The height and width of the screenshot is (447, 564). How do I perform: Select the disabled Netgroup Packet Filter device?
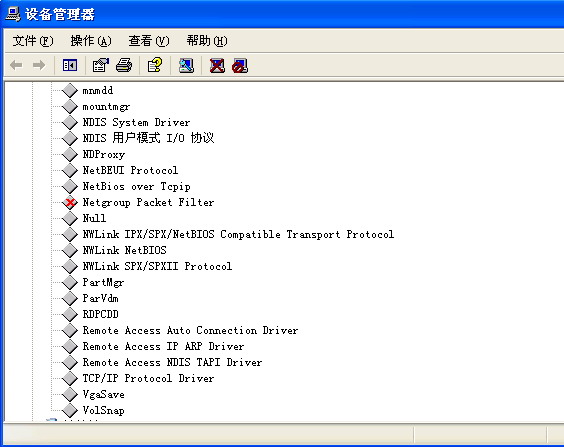148,202
